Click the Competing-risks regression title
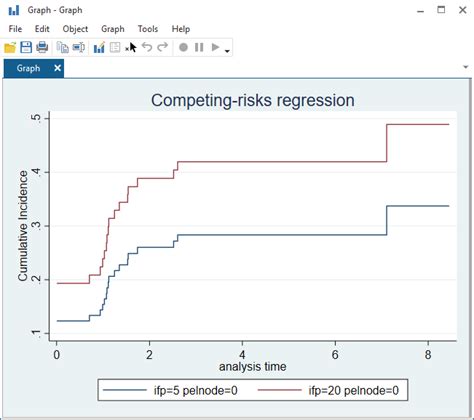This screenshot has width=474, height=420. point(253,100)
